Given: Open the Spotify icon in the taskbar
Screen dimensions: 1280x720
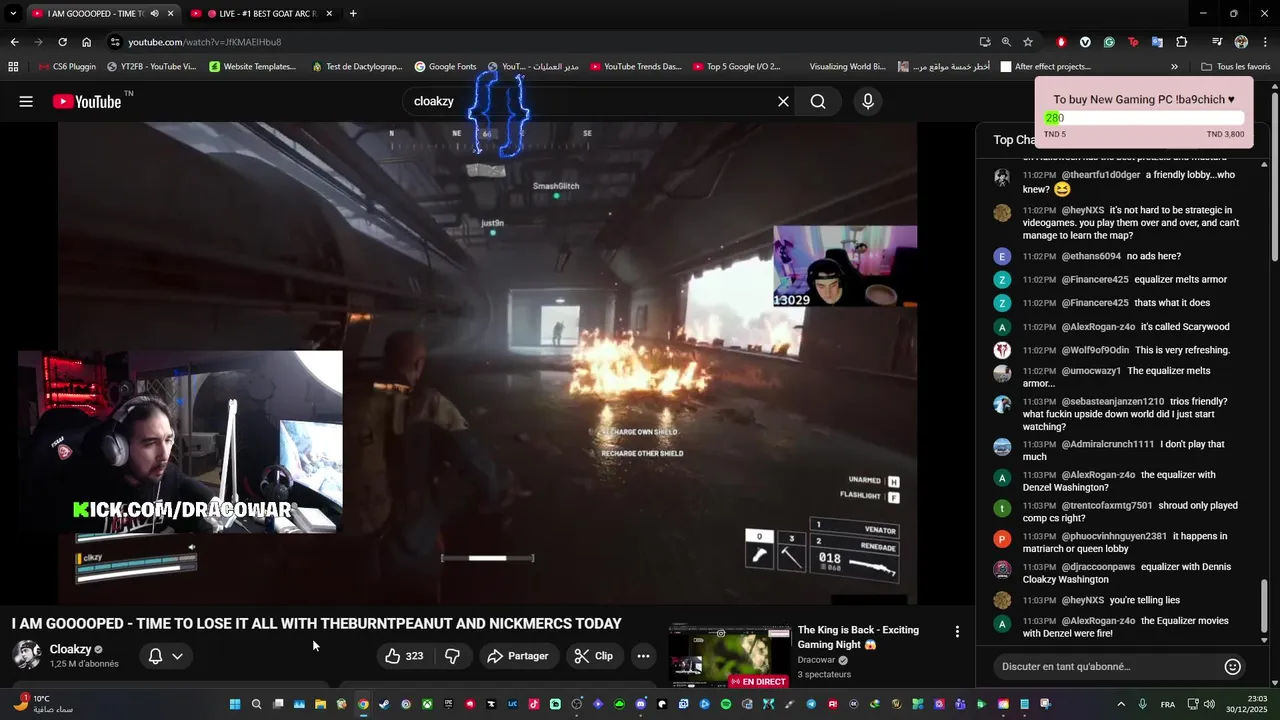Looking at the screenshot, I should pos(726,704).
